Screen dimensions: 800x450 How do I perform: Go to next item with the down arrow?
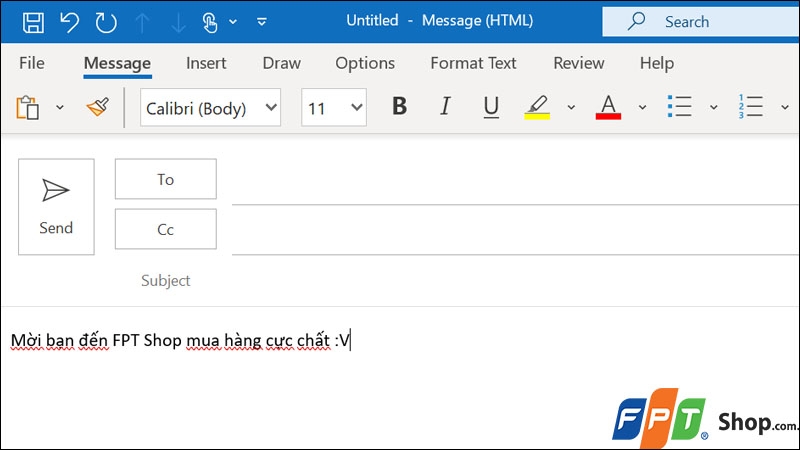pyautogui.click(x=178, y=22)
